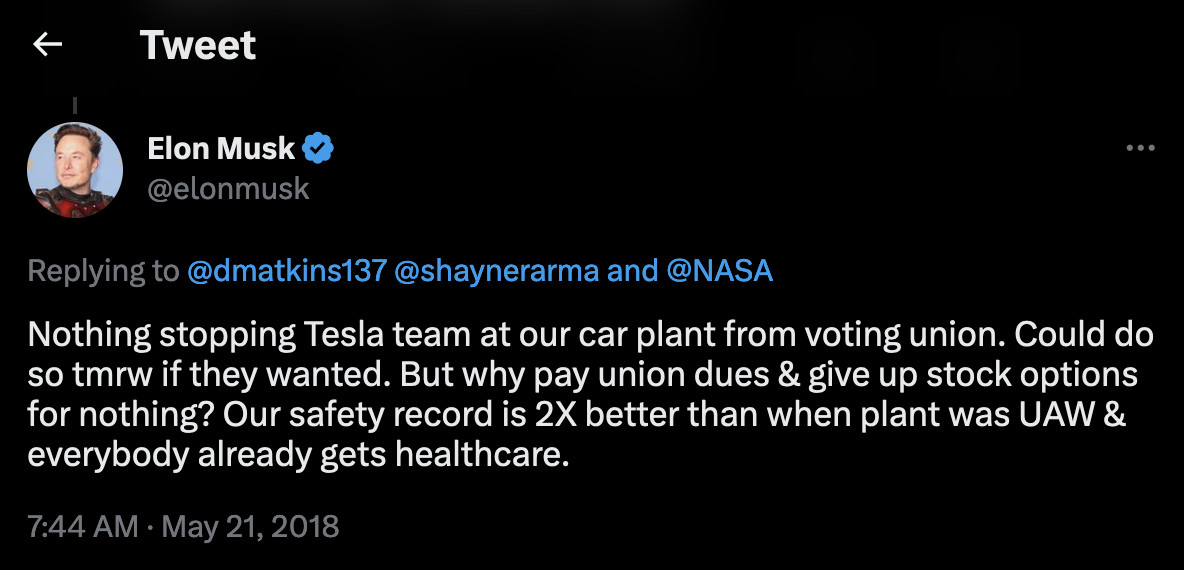This screenshot has width=1184, height=570.
Task: Open the three-dot more options menu
Action: [1140, 149]
